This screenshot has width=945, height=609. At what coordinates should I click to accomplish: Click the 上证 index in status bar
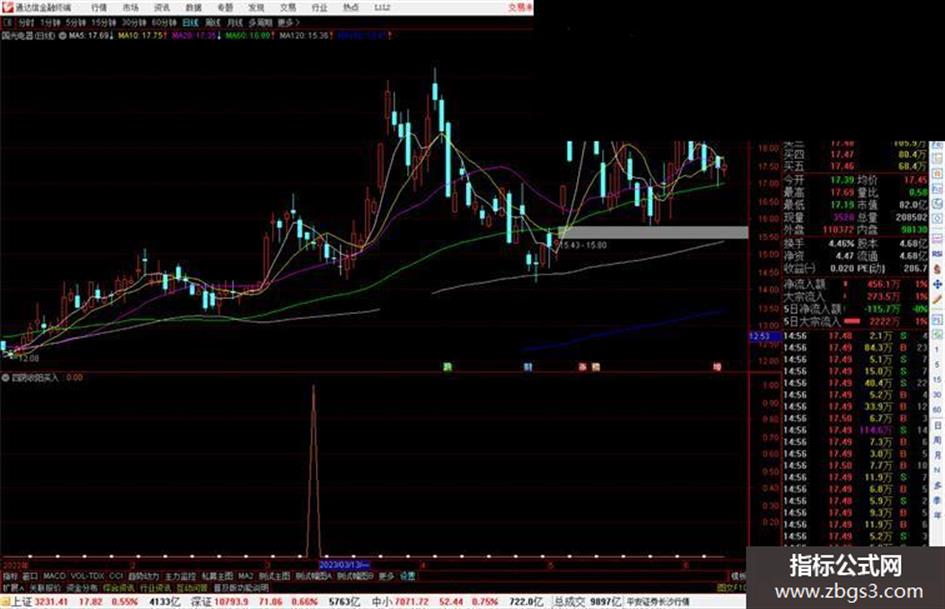tap(22, 602)
